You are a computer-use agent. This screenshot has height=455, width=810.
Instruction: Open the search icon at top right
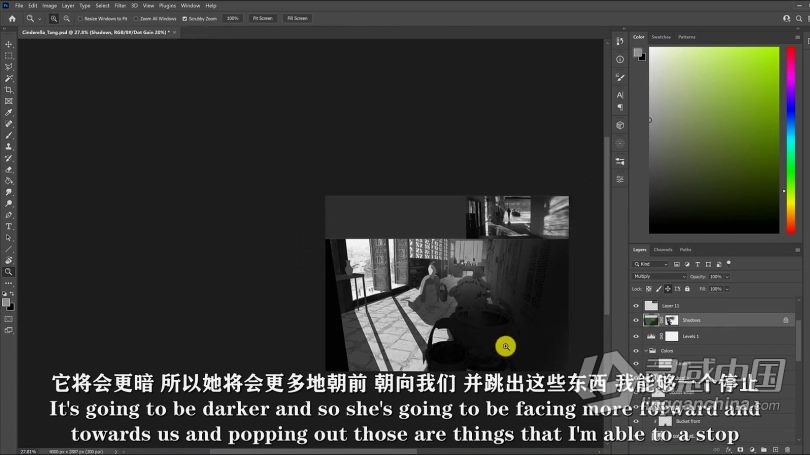[799, 19]
